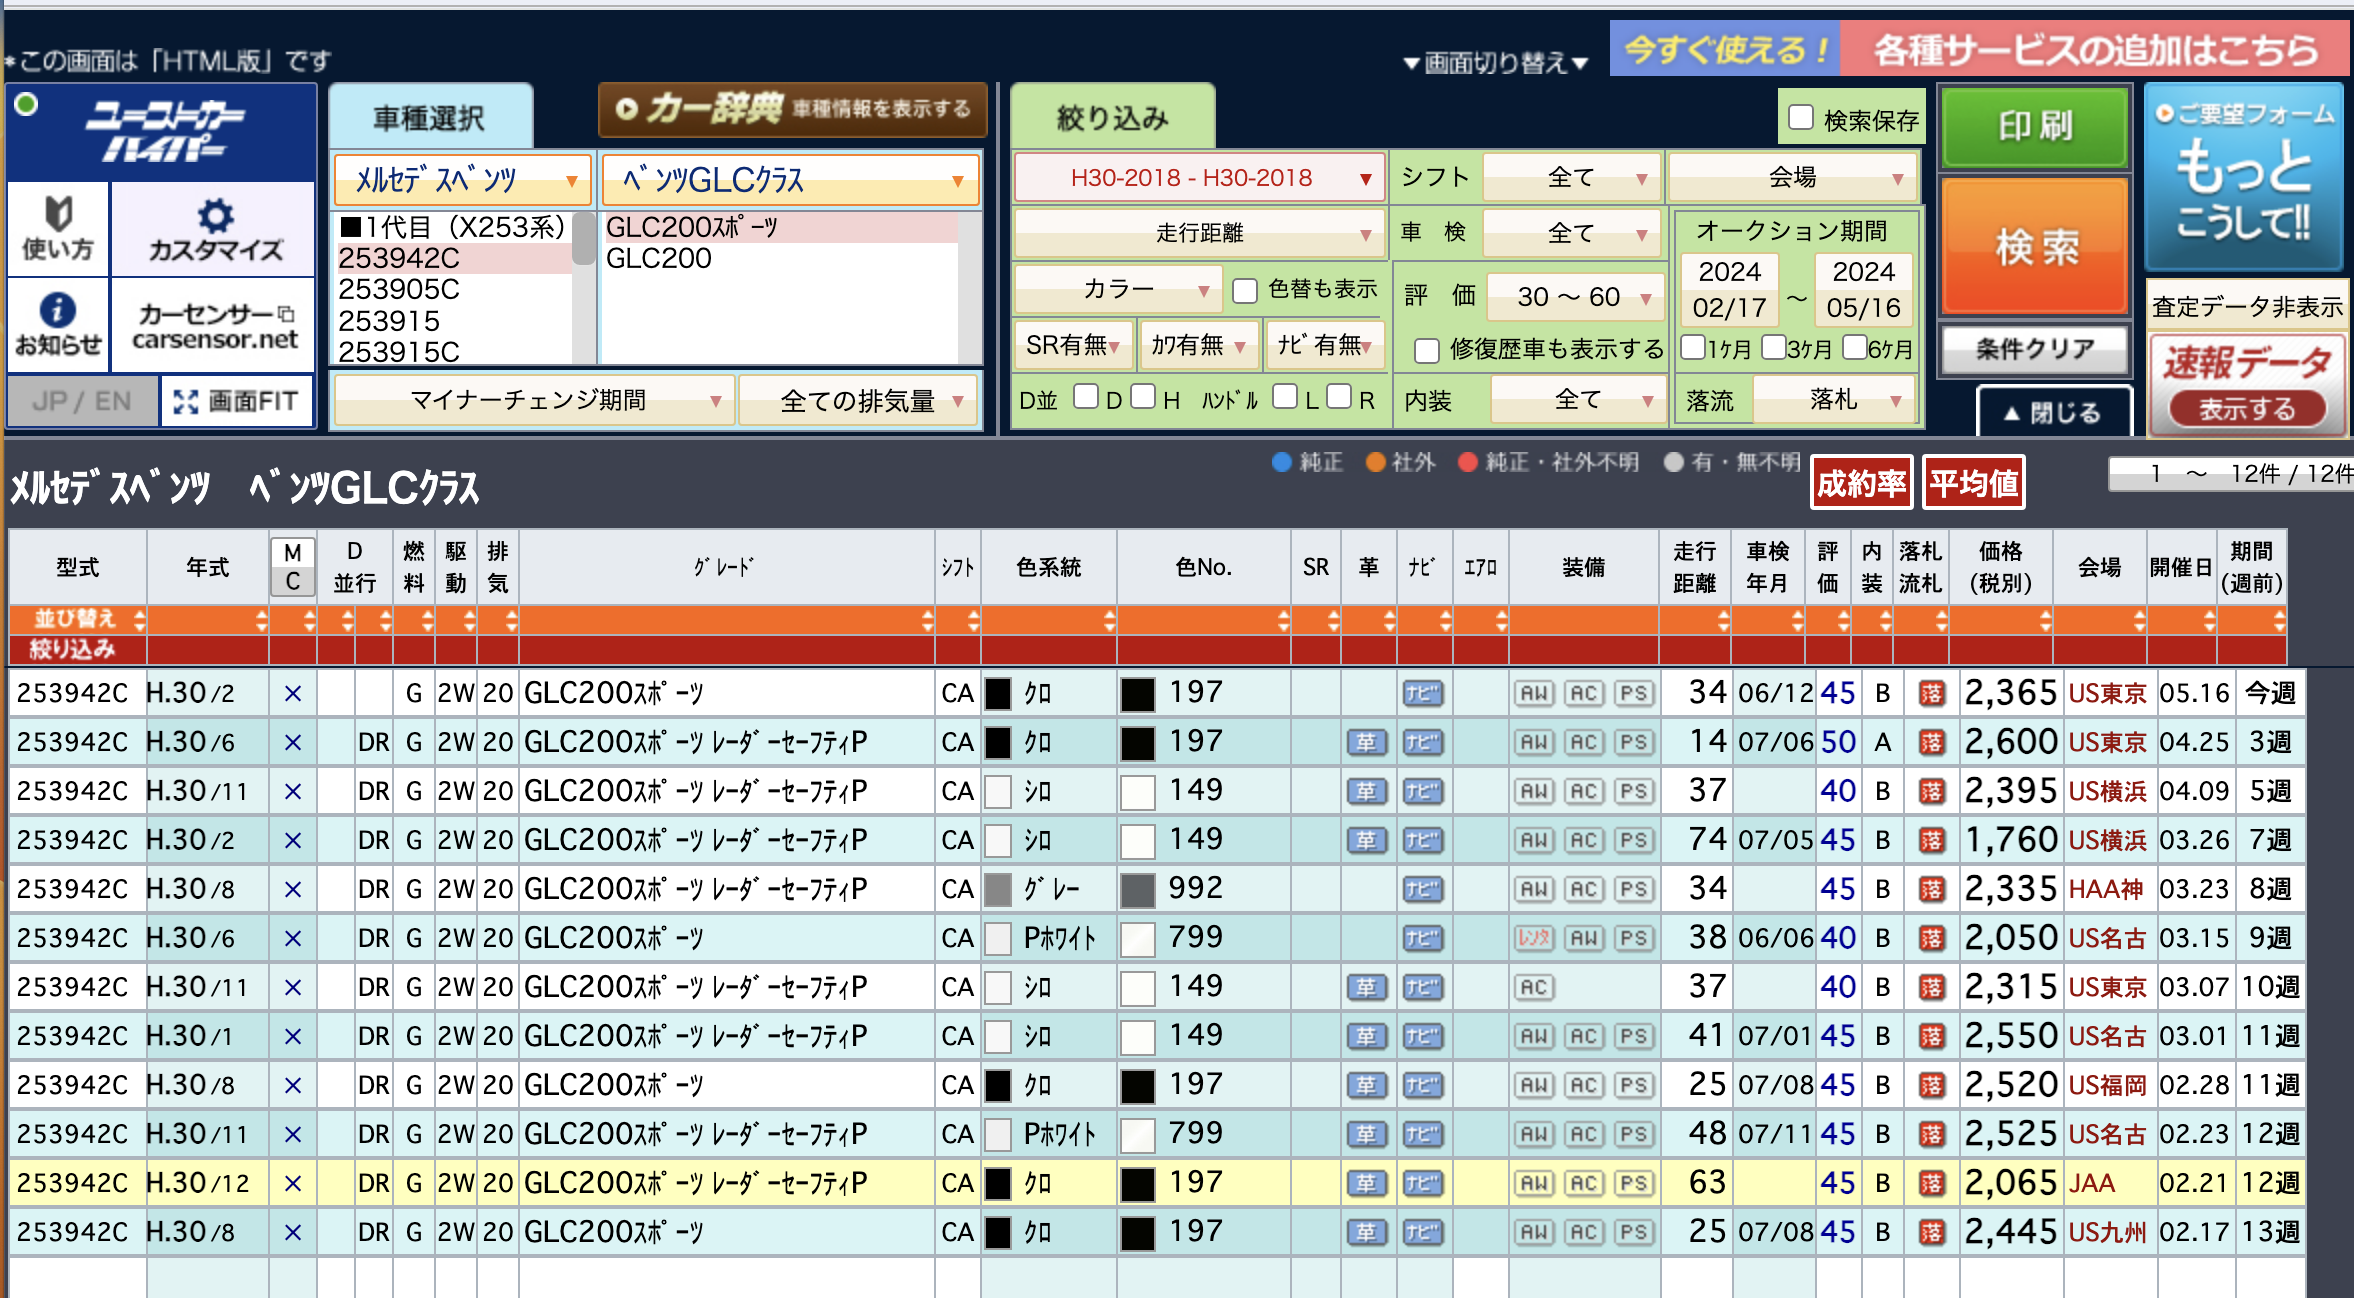Screen dimensions: 2354x1298
Task: Click ナビ icon in the HAA神 row
Action: [x=1422, y=889]
